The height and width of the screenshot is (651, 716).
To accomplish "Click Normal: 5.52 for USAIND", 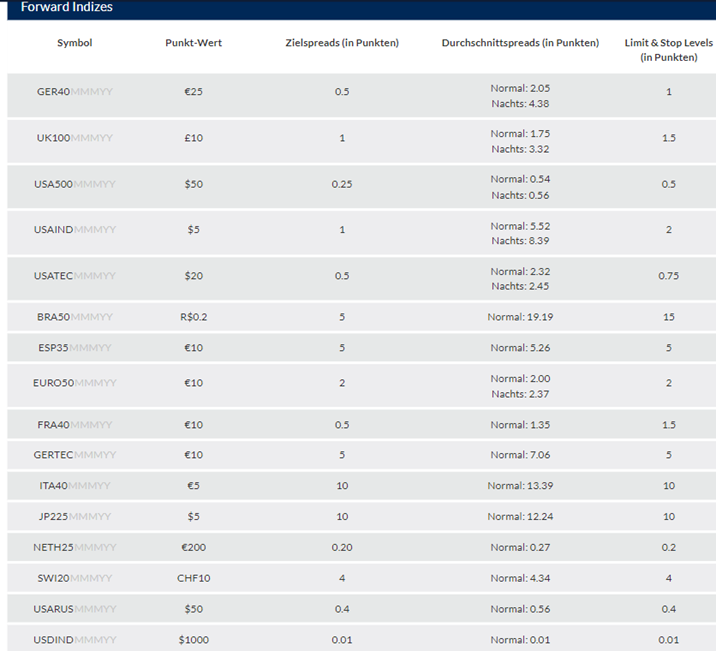I will click(520, 226).
